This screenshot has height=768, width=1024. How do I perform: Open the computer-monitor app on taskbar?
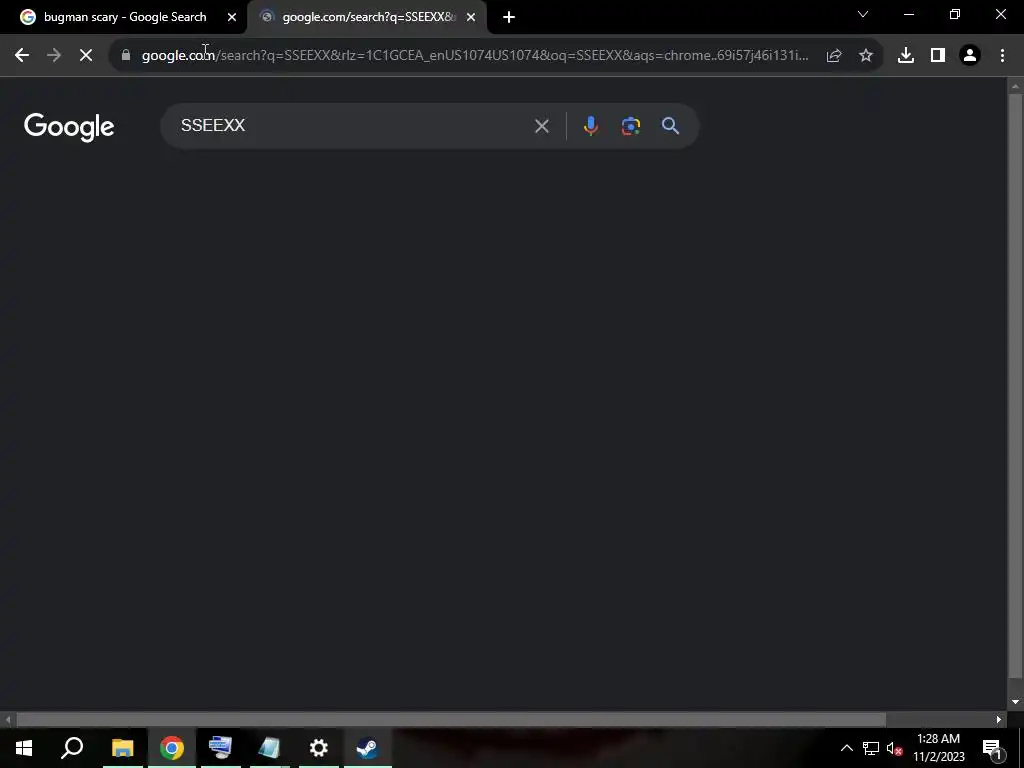[x=220, y=748]
